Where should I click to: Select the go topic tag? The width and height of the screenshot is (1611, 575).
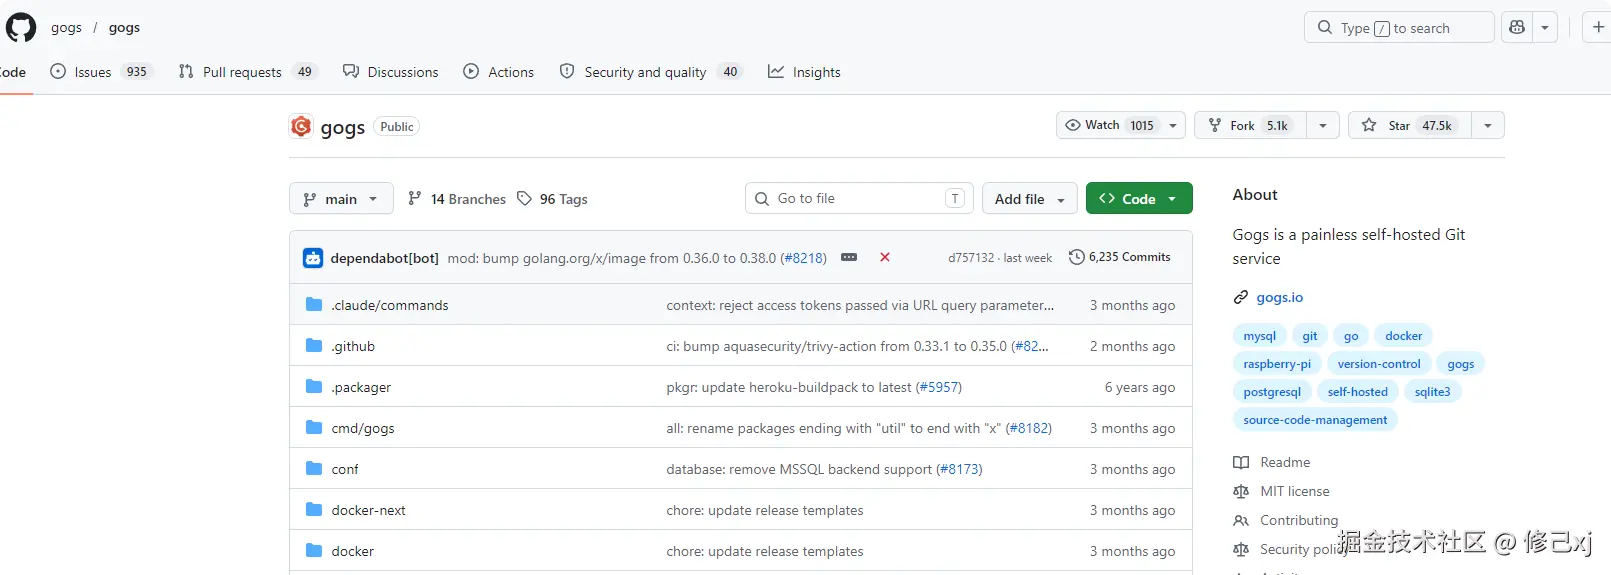click(1351, 336)
